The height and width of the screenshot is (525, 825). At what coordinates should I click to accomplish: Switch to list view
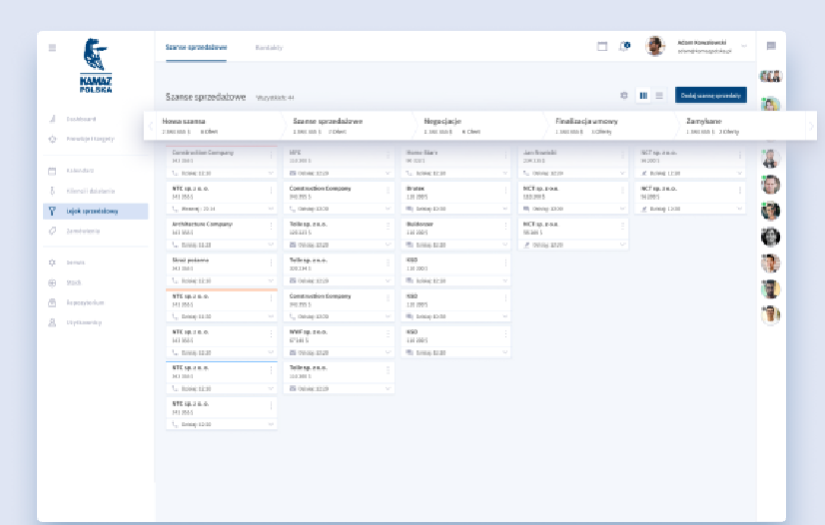pos(659,95)
